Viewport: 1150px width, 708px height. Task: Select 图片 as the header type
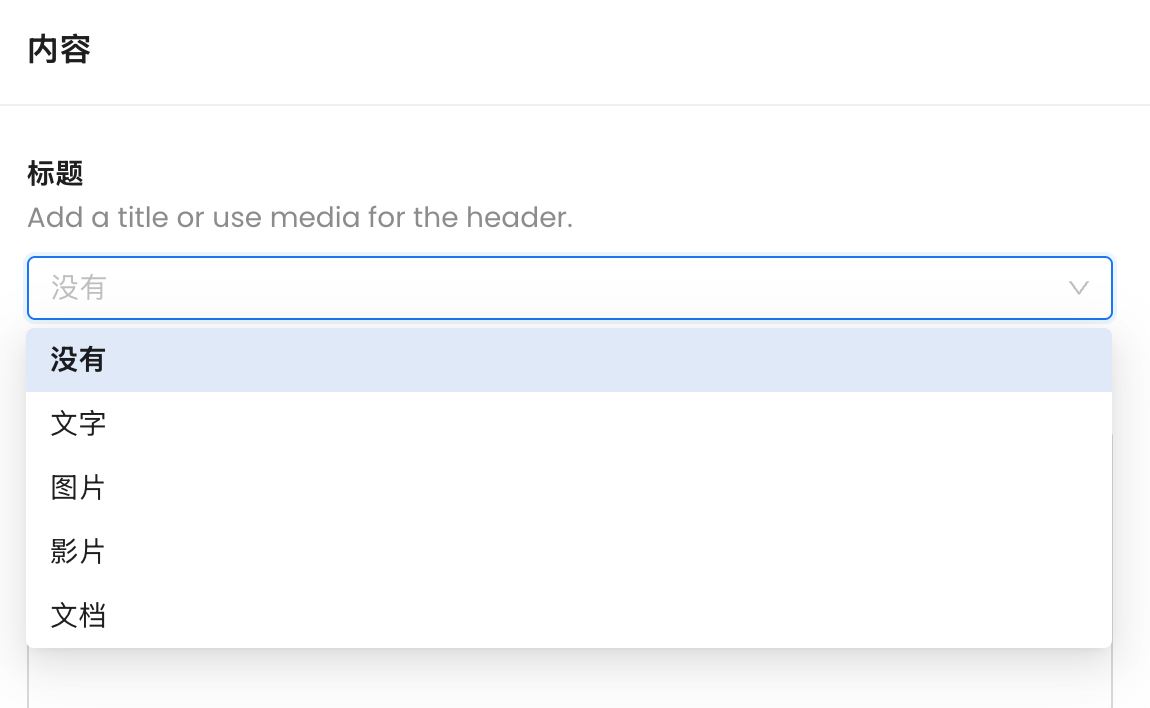click(78, 488)
